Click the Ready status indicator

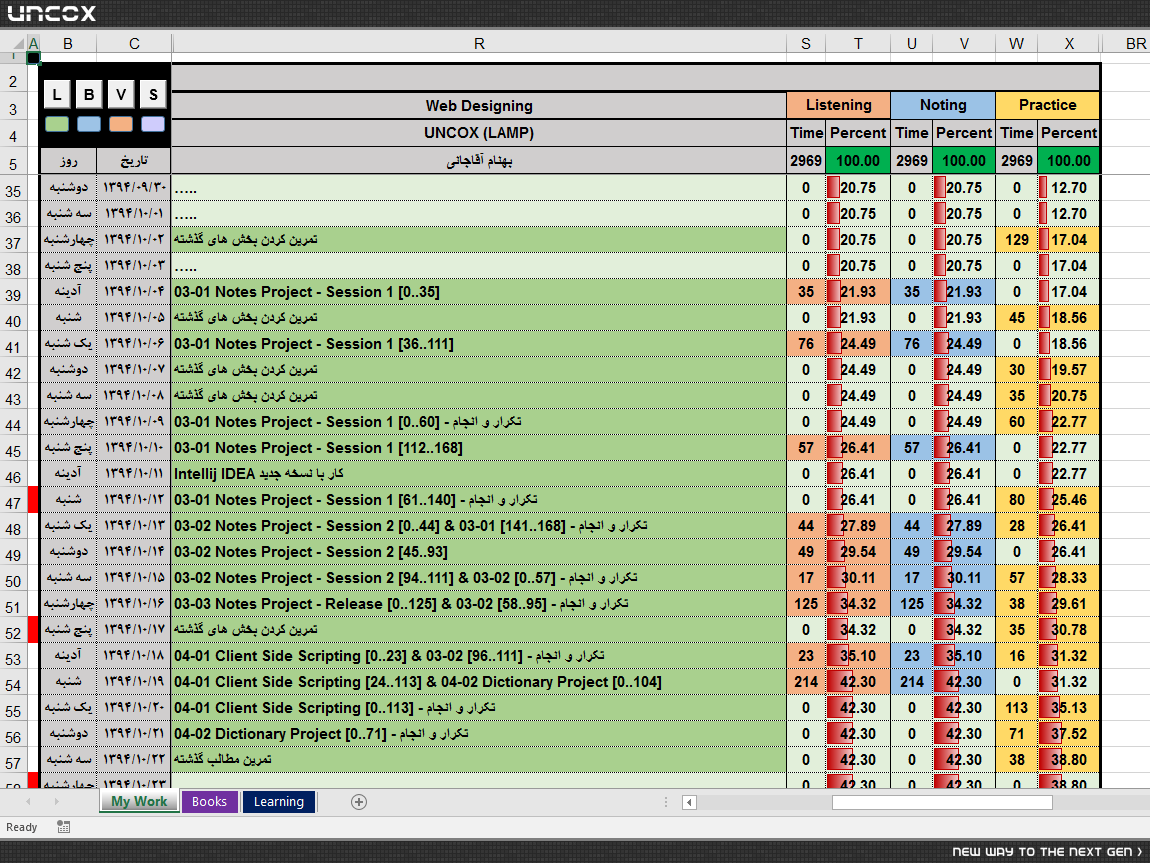21,827
